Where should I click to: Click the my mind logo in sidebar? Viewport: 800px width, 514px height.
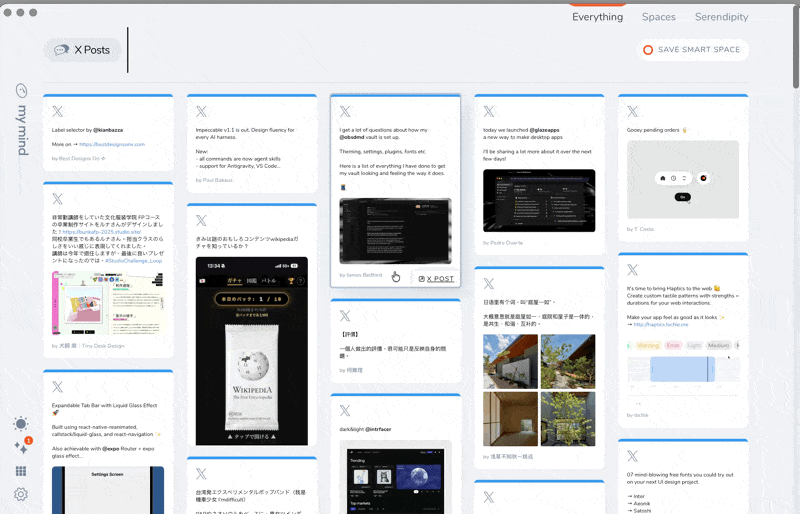(21, 120)
